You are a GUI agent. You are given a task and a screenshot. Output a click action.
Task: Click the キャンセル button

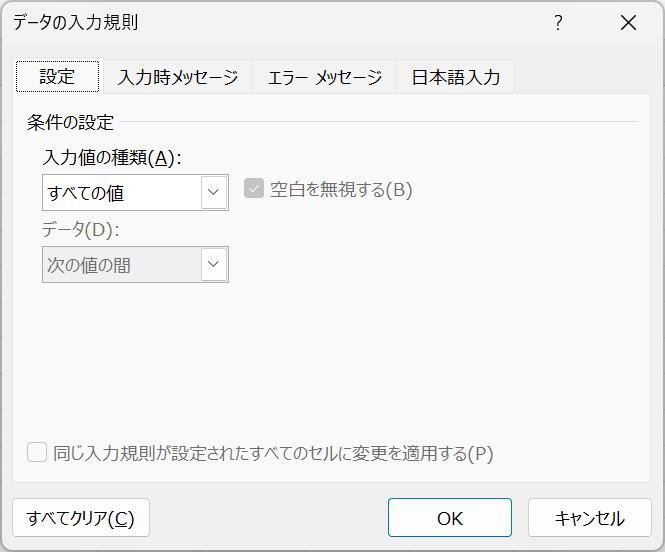pos(590,518)
